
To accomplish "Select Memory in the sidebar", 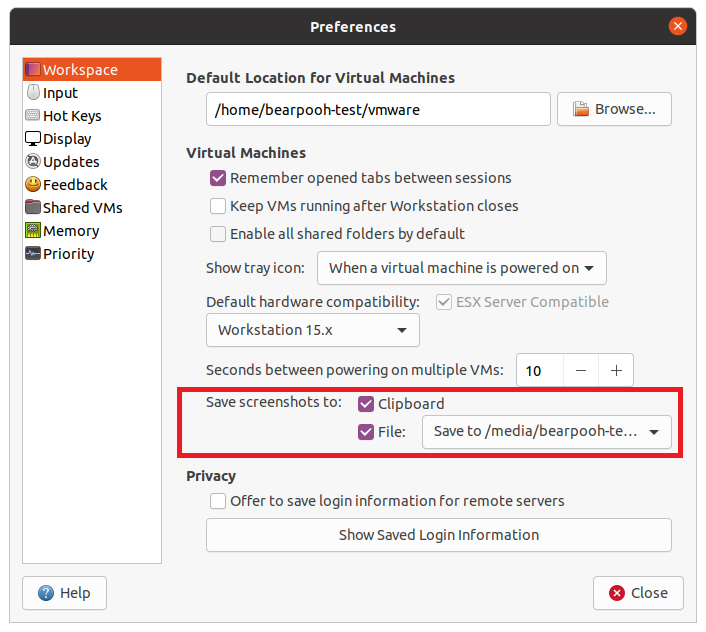I will [92, 230].
